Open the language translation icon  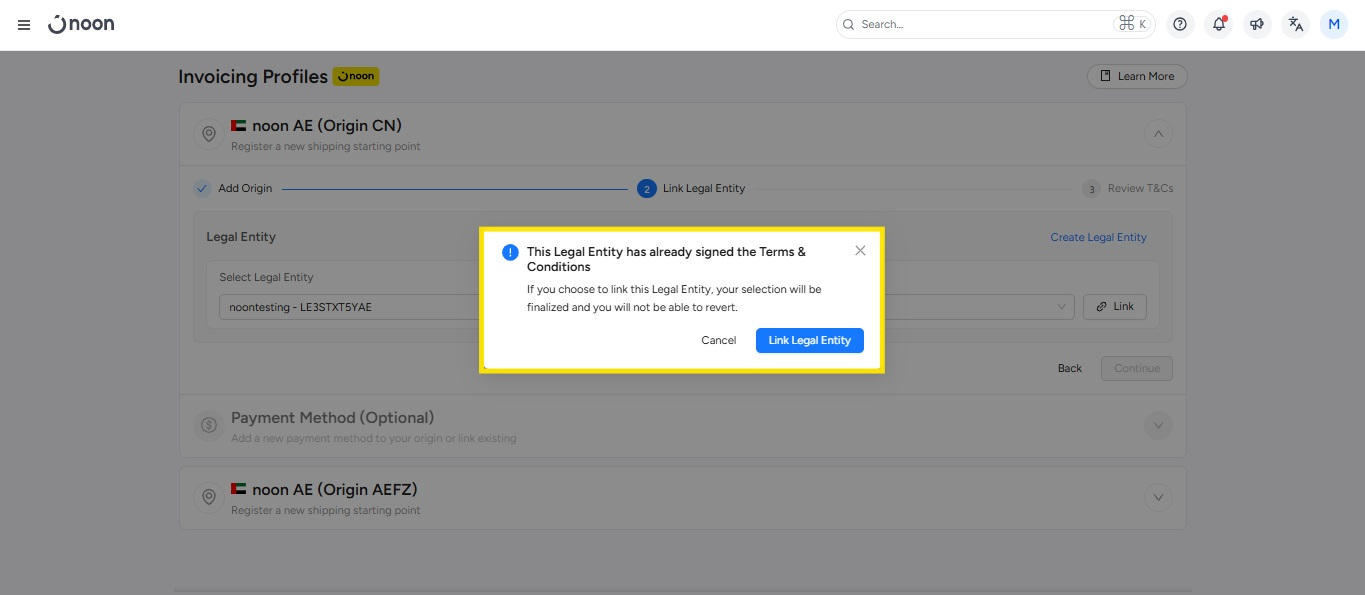click(x=1296, y=25)
